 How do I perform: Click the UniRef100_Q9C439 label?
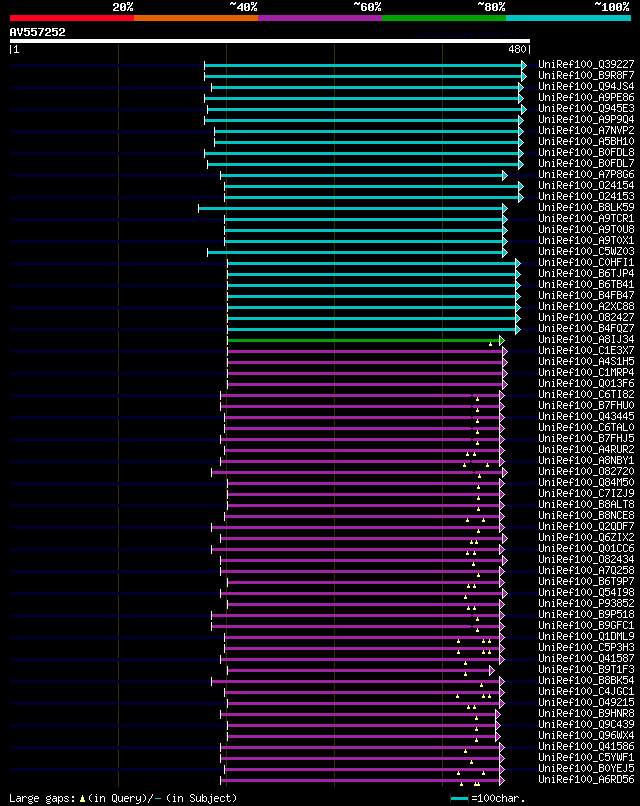(586, 725)
